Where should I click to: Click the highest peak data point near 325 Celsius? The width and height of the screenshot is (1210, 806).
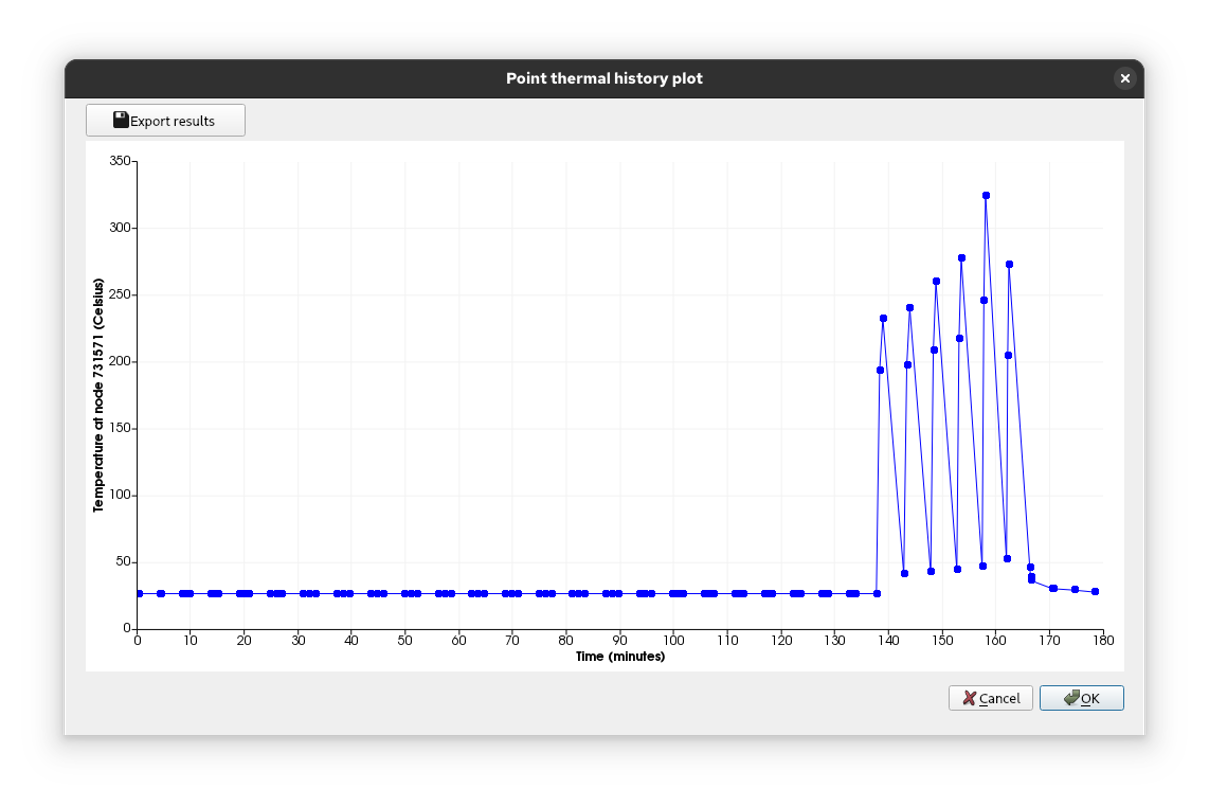986,196
